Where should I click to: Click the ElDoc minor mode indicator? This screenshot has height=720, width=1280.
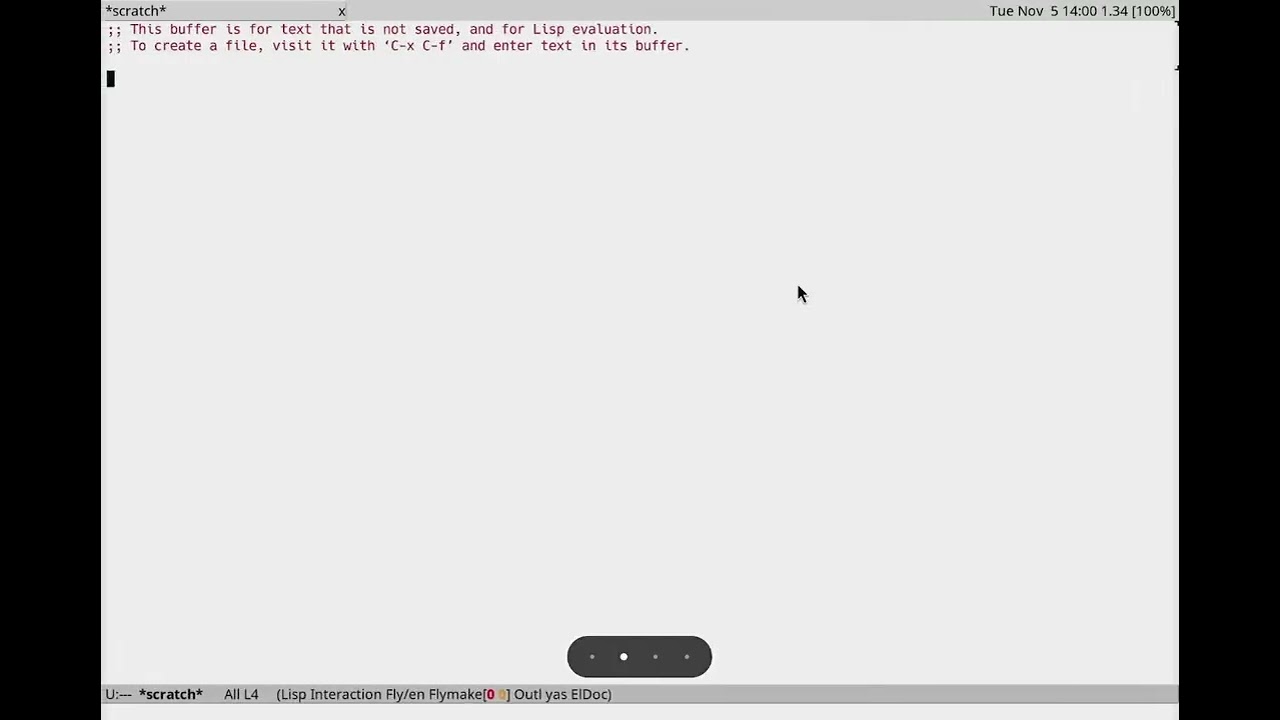(588, 694)
